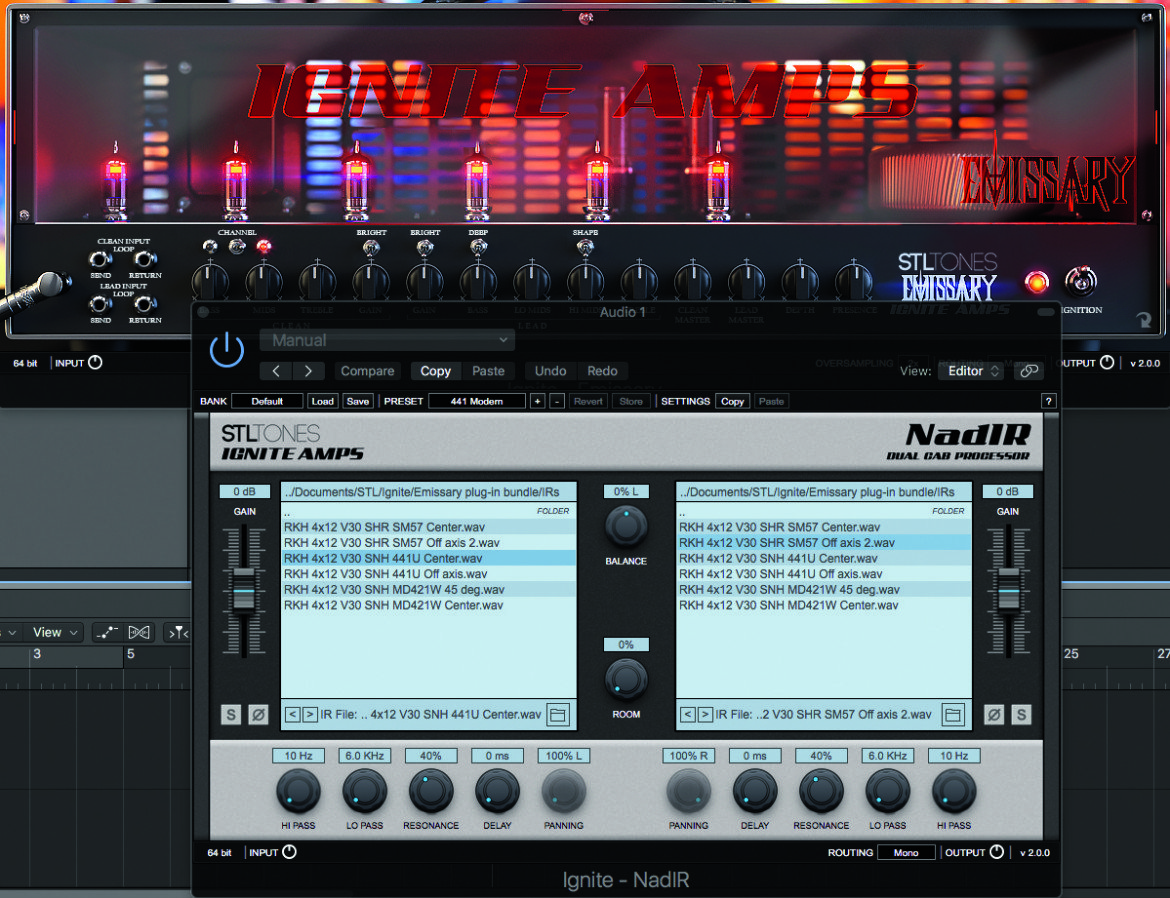Click the settings Copy button
The width and height of the screenshot is (1170, 898).
tap(732, 402)
